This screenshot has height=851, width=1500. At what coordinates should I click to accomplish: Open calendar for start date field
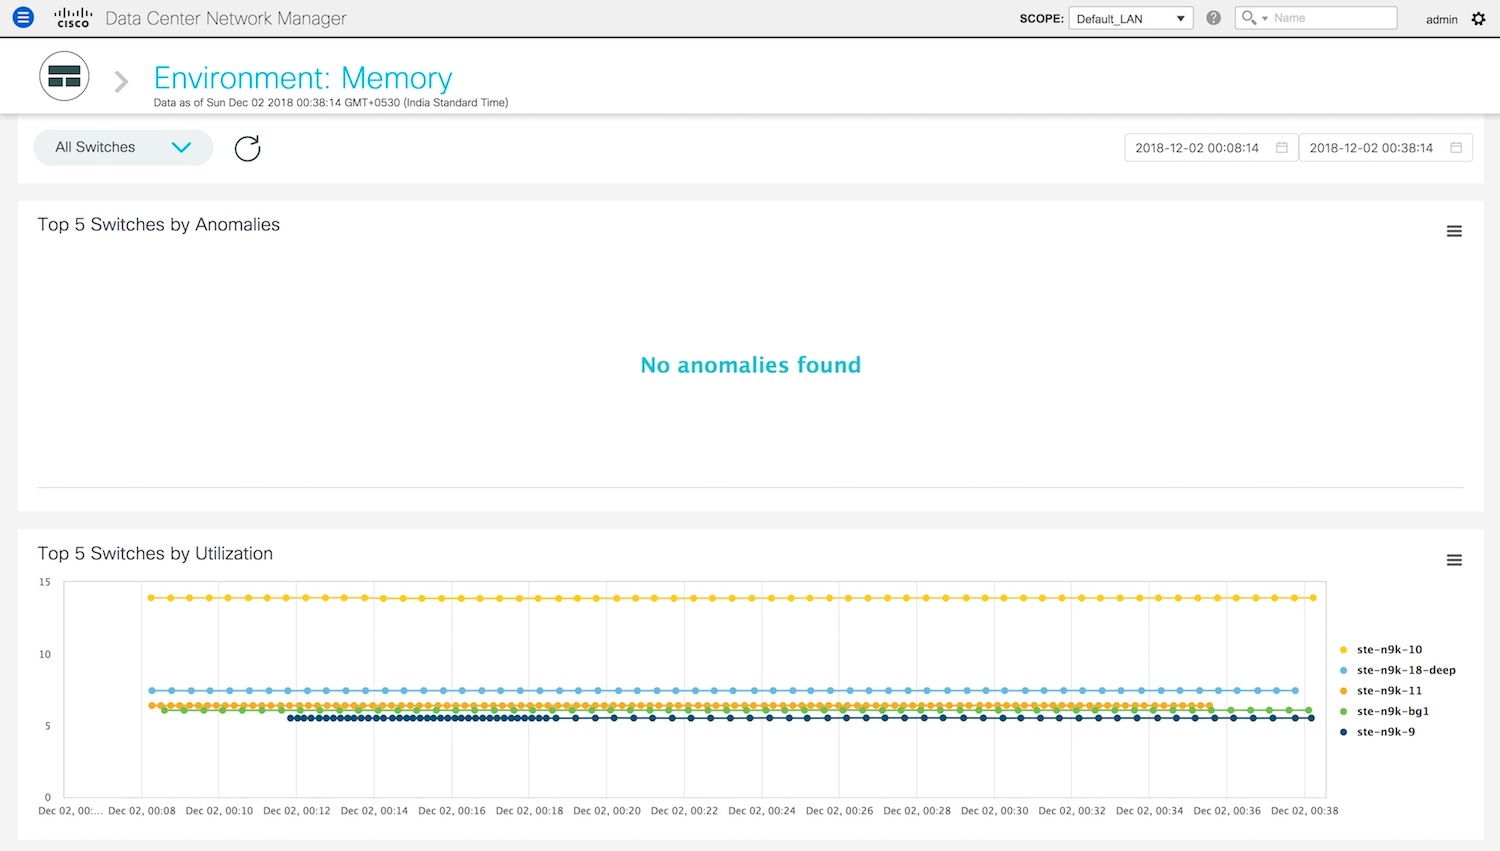coord(1281,148)
